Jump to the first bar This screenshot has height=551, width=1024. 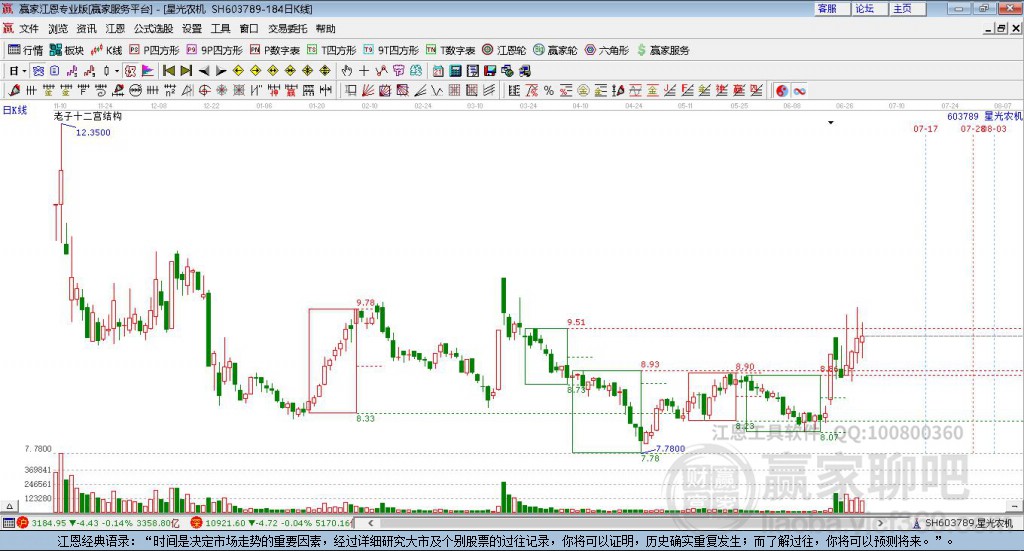[x=168, y=71]
